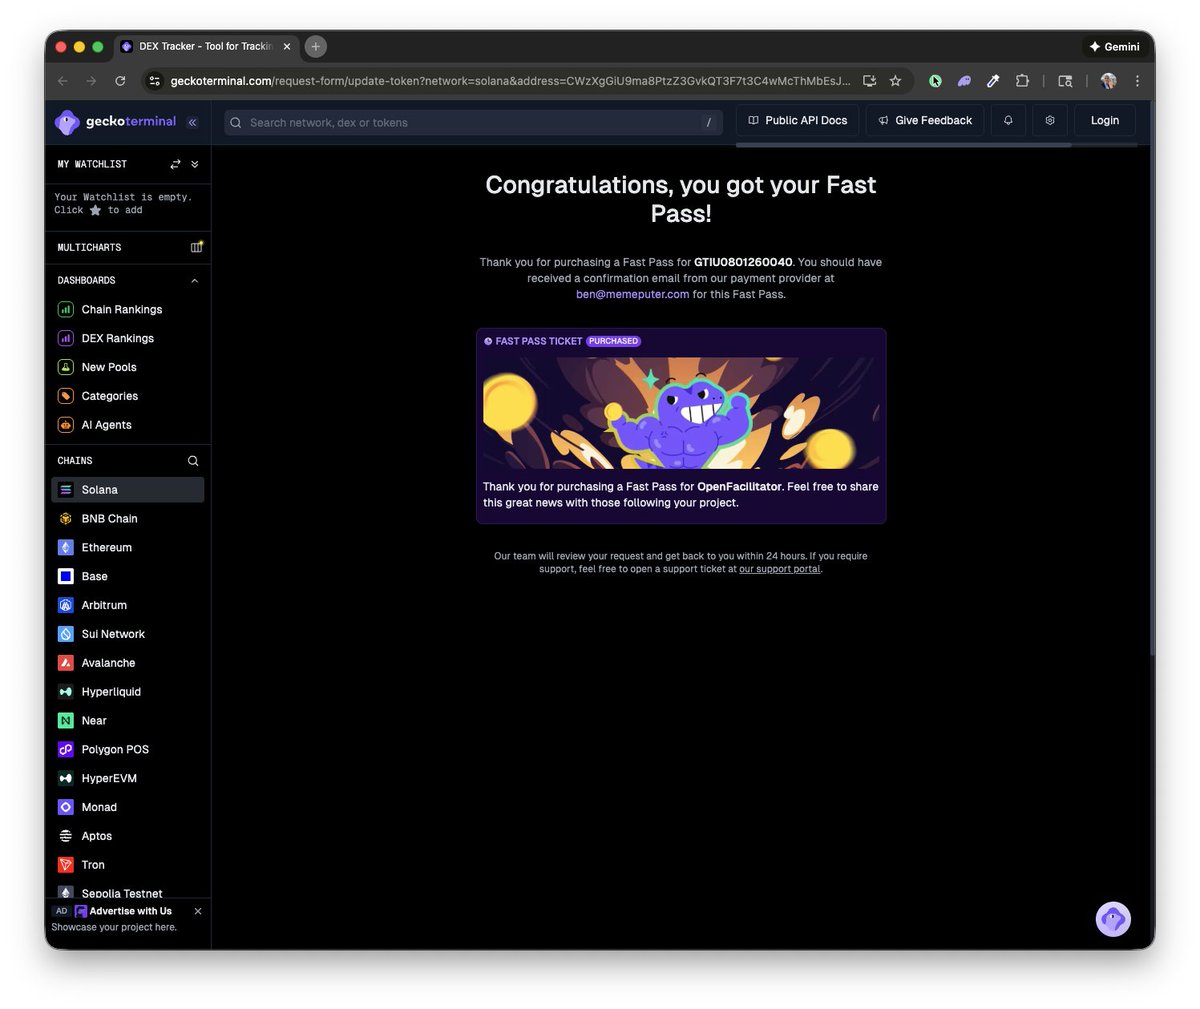This screenshot has width=1200, height=1009.
Task: Bookmark this page with star icon
Action: pyautogui.click(x=895, y=81)
